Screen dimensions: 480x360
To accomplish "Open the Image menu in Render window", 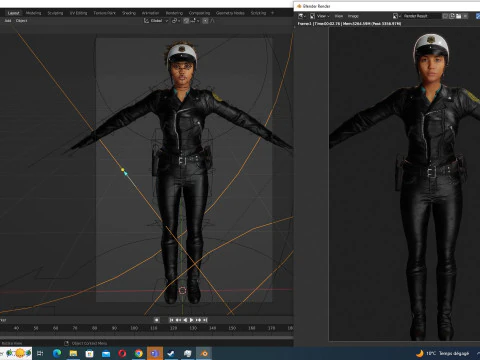I will pyautogui.click(x=353, y=16).
